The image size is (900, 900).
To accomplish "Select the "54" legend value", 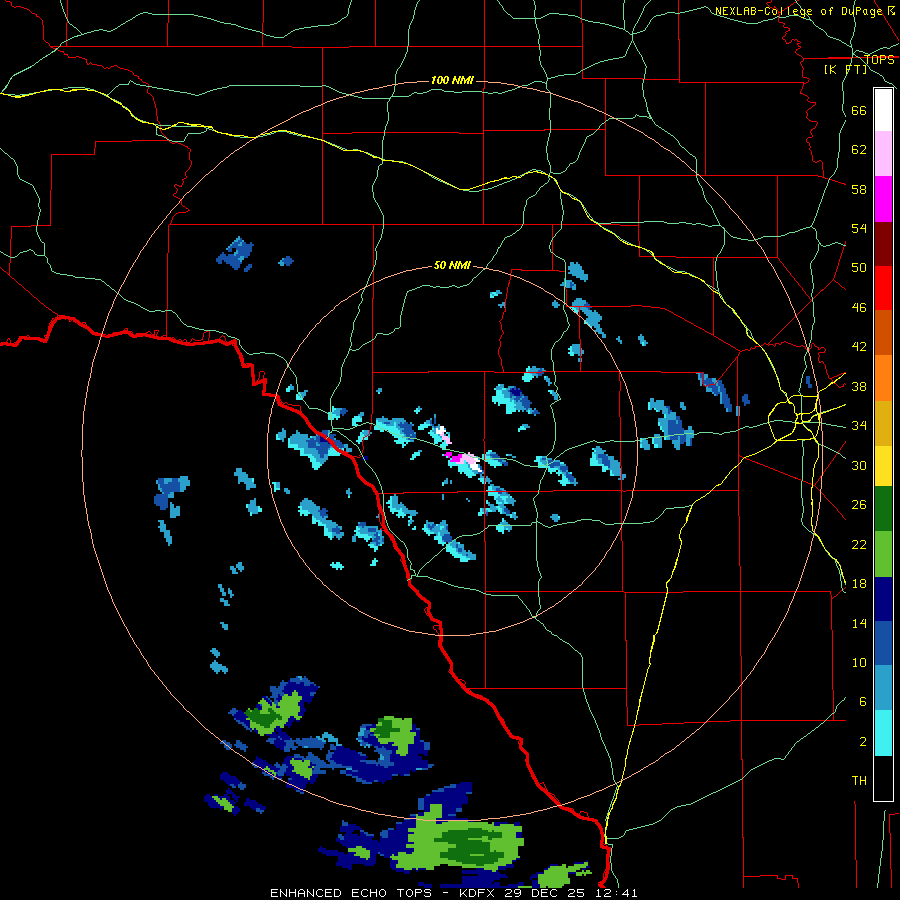I will tap(859, 228).
